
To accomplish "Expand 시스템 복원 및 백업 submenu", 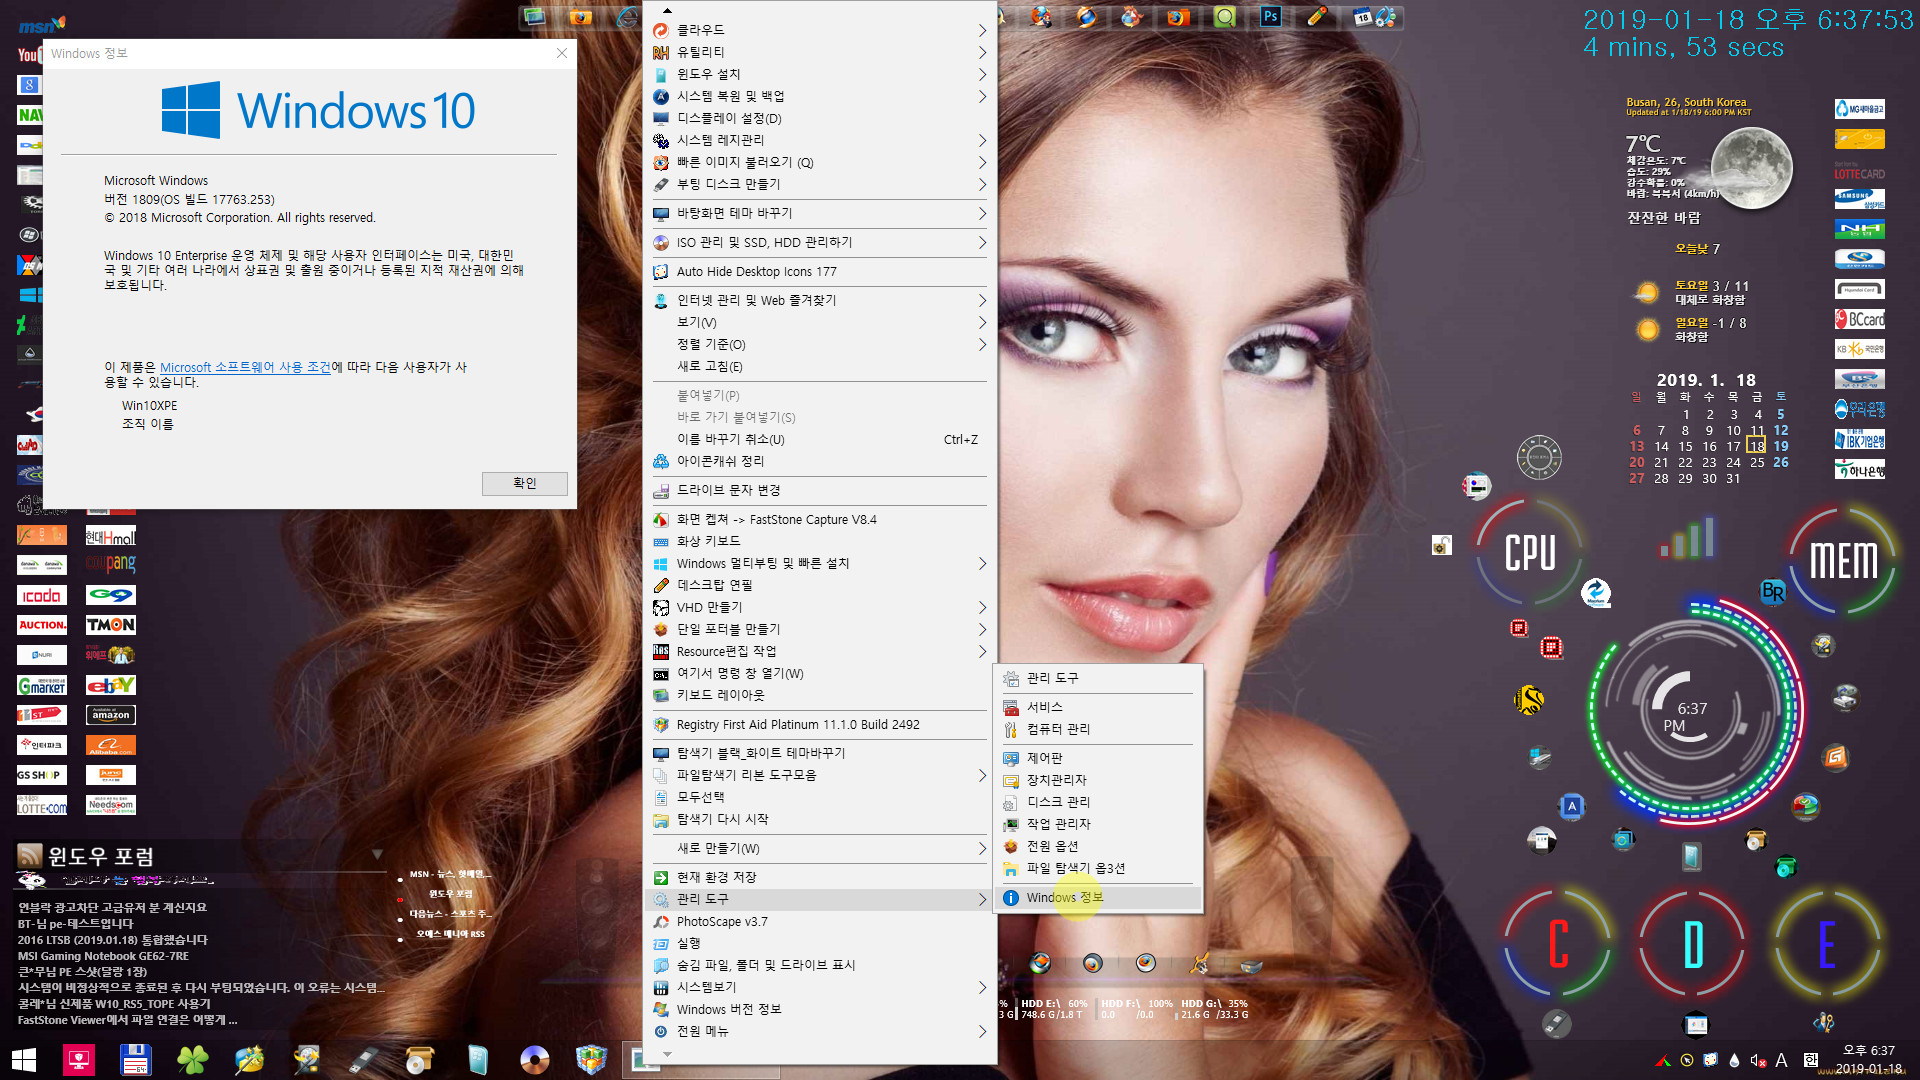I will click(x=819, y=96).
